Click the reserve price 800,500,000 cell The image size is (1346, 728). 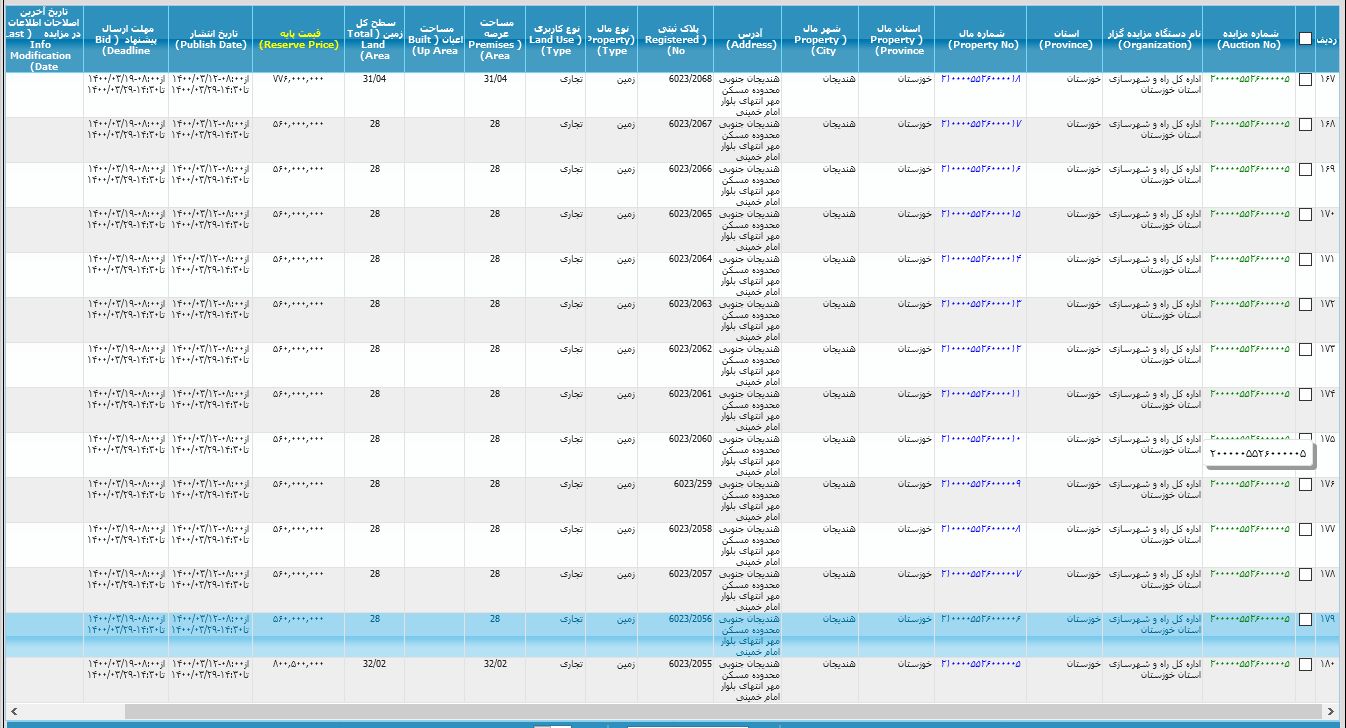(x=299, y=664)
